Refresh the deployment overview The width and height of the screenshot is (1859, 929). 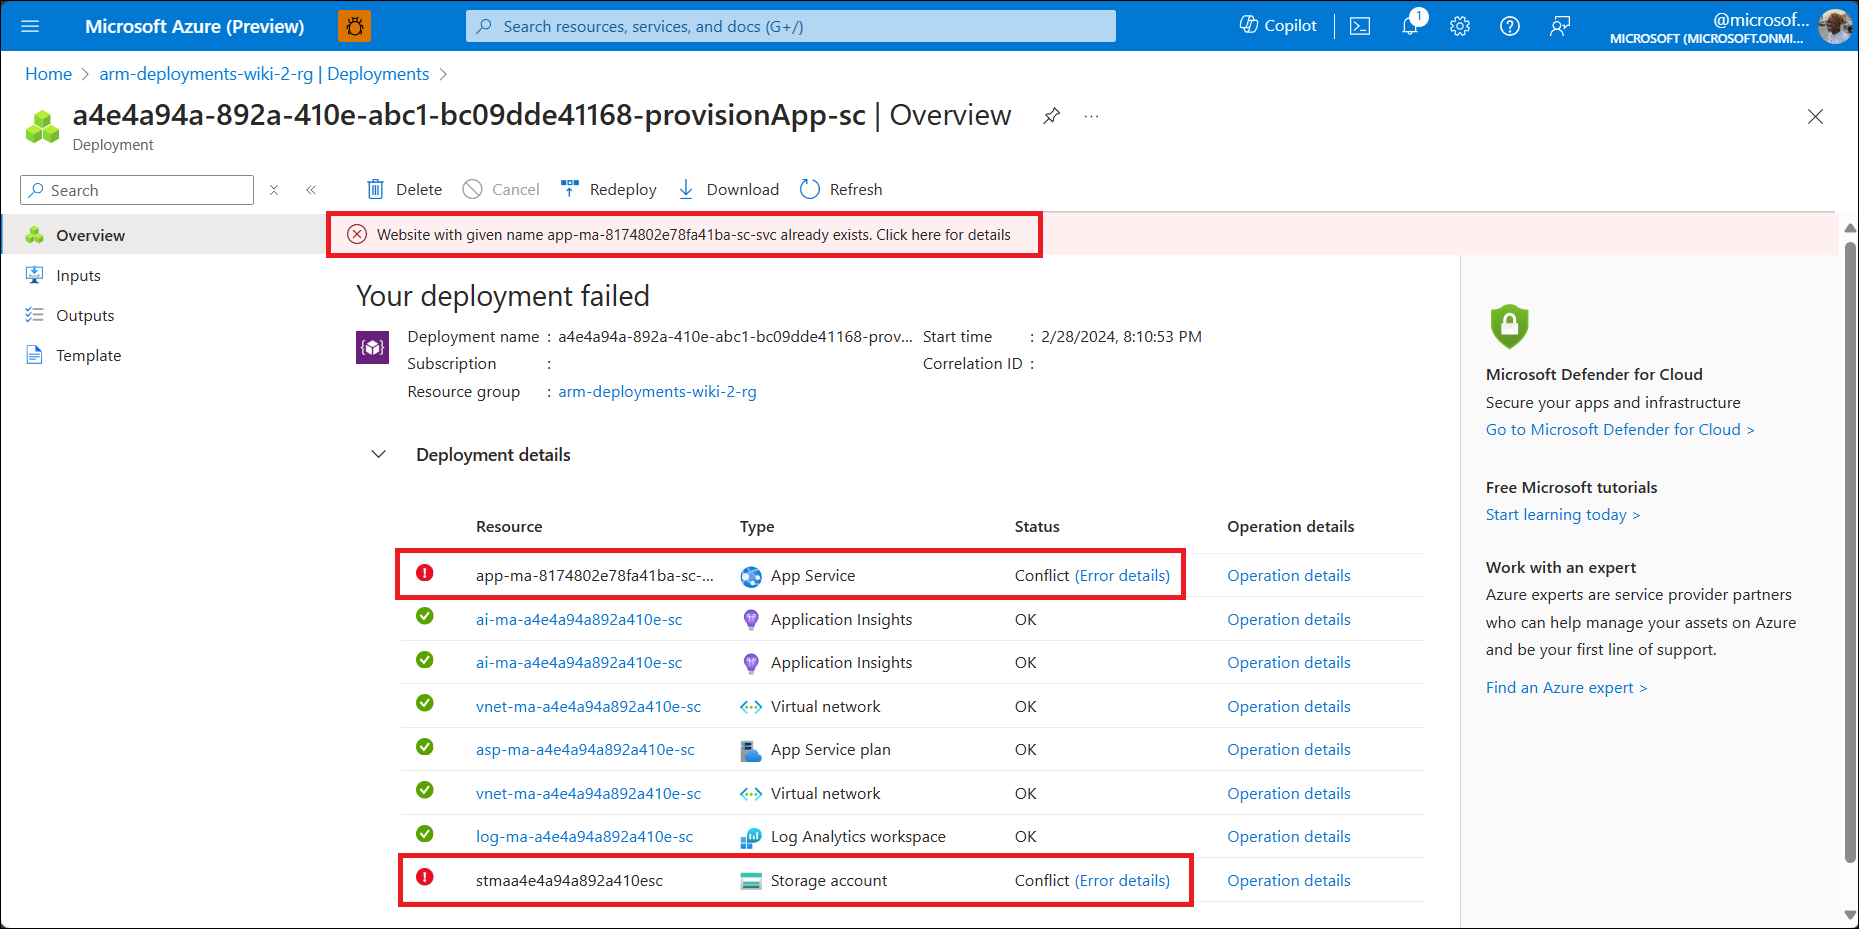(x=841, y=190)
